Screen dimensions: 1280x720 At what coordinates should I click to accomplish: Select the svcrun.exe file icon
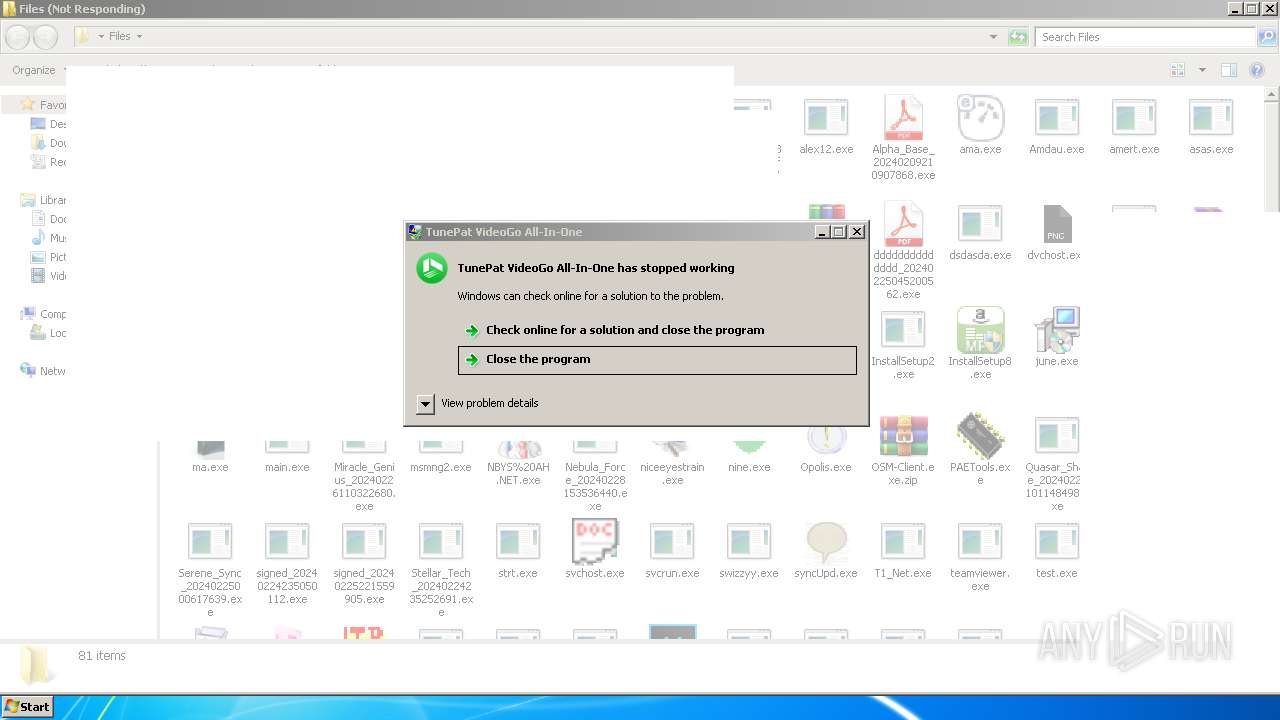coord(672,542)
